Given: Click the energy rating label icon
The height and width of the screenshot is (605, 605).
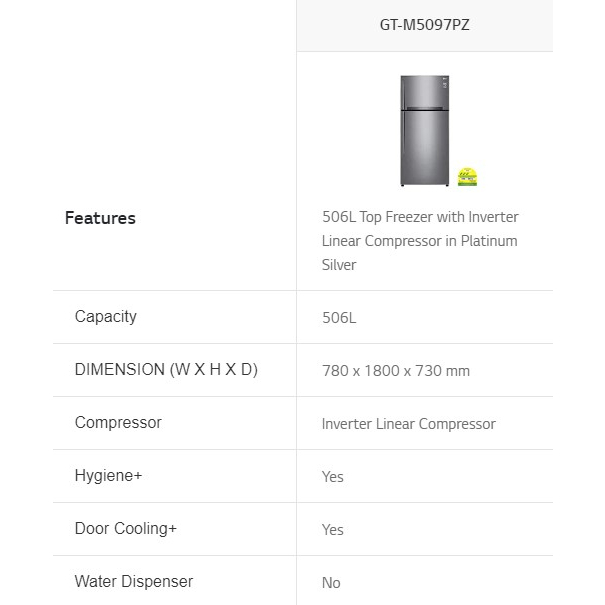Looking at the screenshot, I should pyautogui.click(x=468, y=177).
